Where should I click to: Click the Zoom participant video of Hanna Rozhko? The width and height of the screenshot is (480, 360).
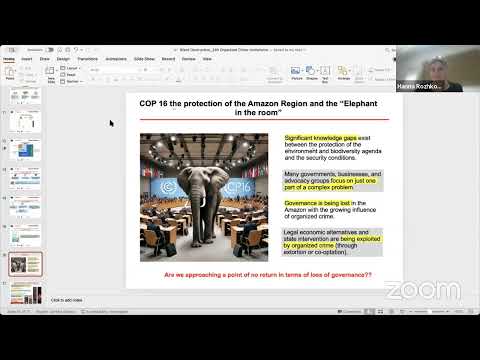438,69
